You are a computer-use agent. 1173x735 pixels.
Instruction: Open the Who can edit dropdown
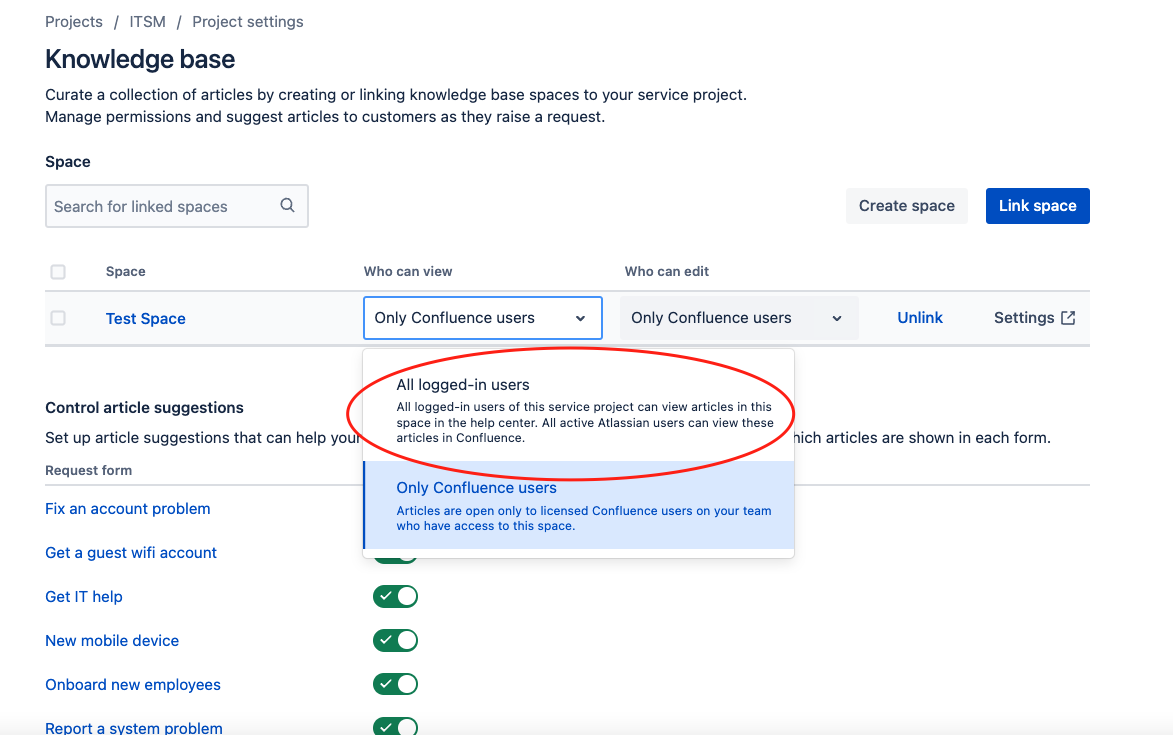click(x=738, y=318)
